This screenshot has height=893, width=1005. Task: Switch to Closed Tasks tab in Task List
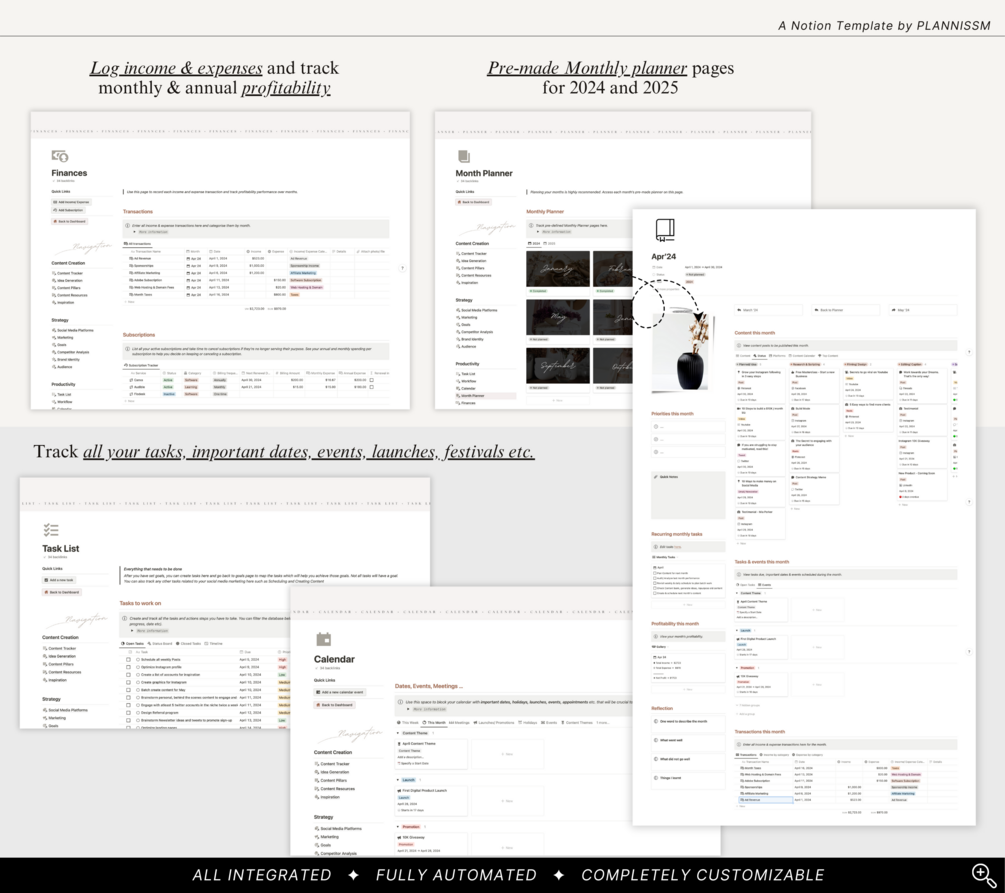coord(189,644)
